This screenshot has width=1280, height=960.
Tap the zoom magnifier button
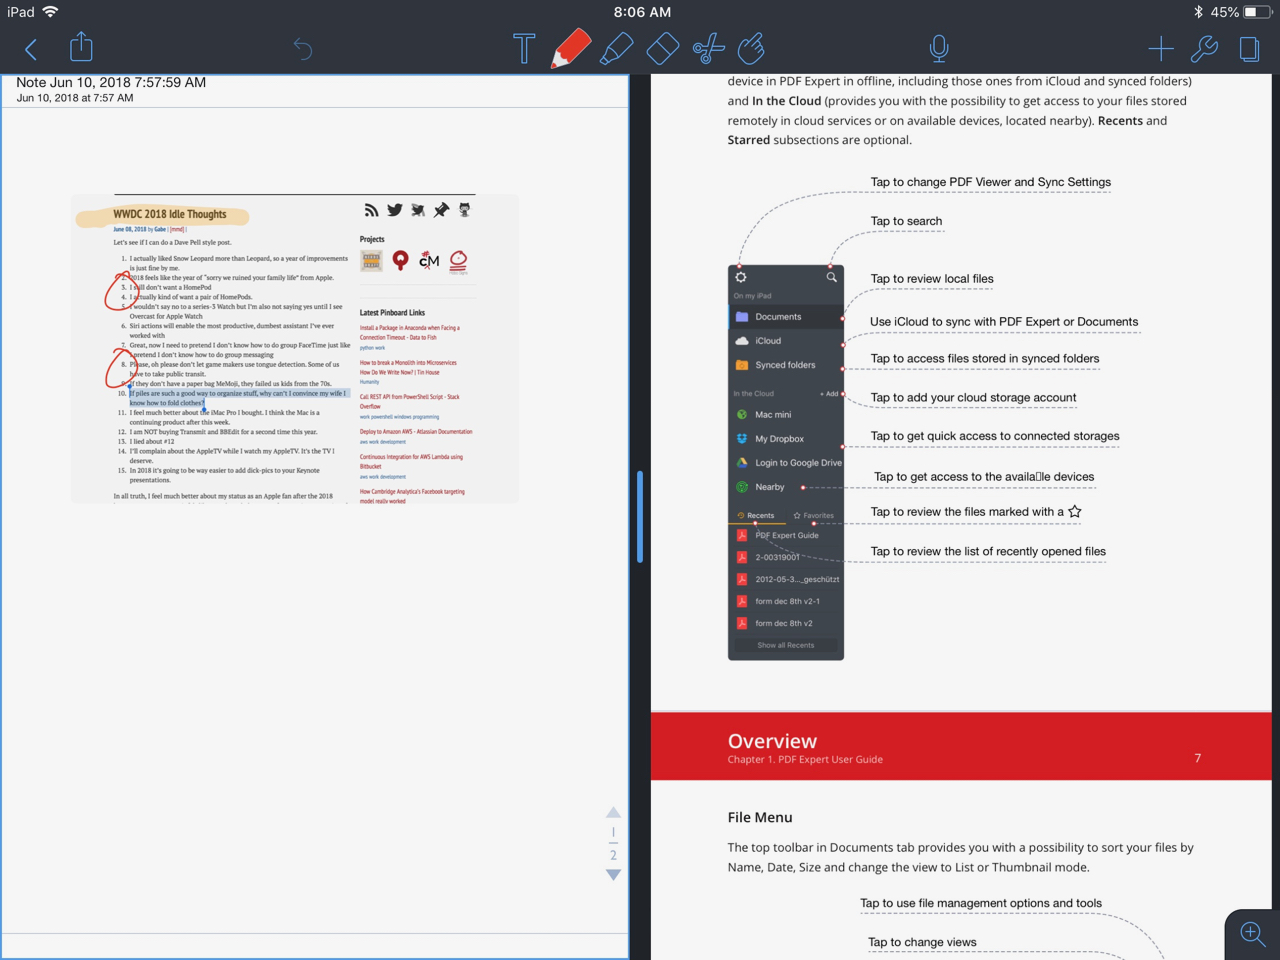pyautogui.click(x=1252, y=934)
